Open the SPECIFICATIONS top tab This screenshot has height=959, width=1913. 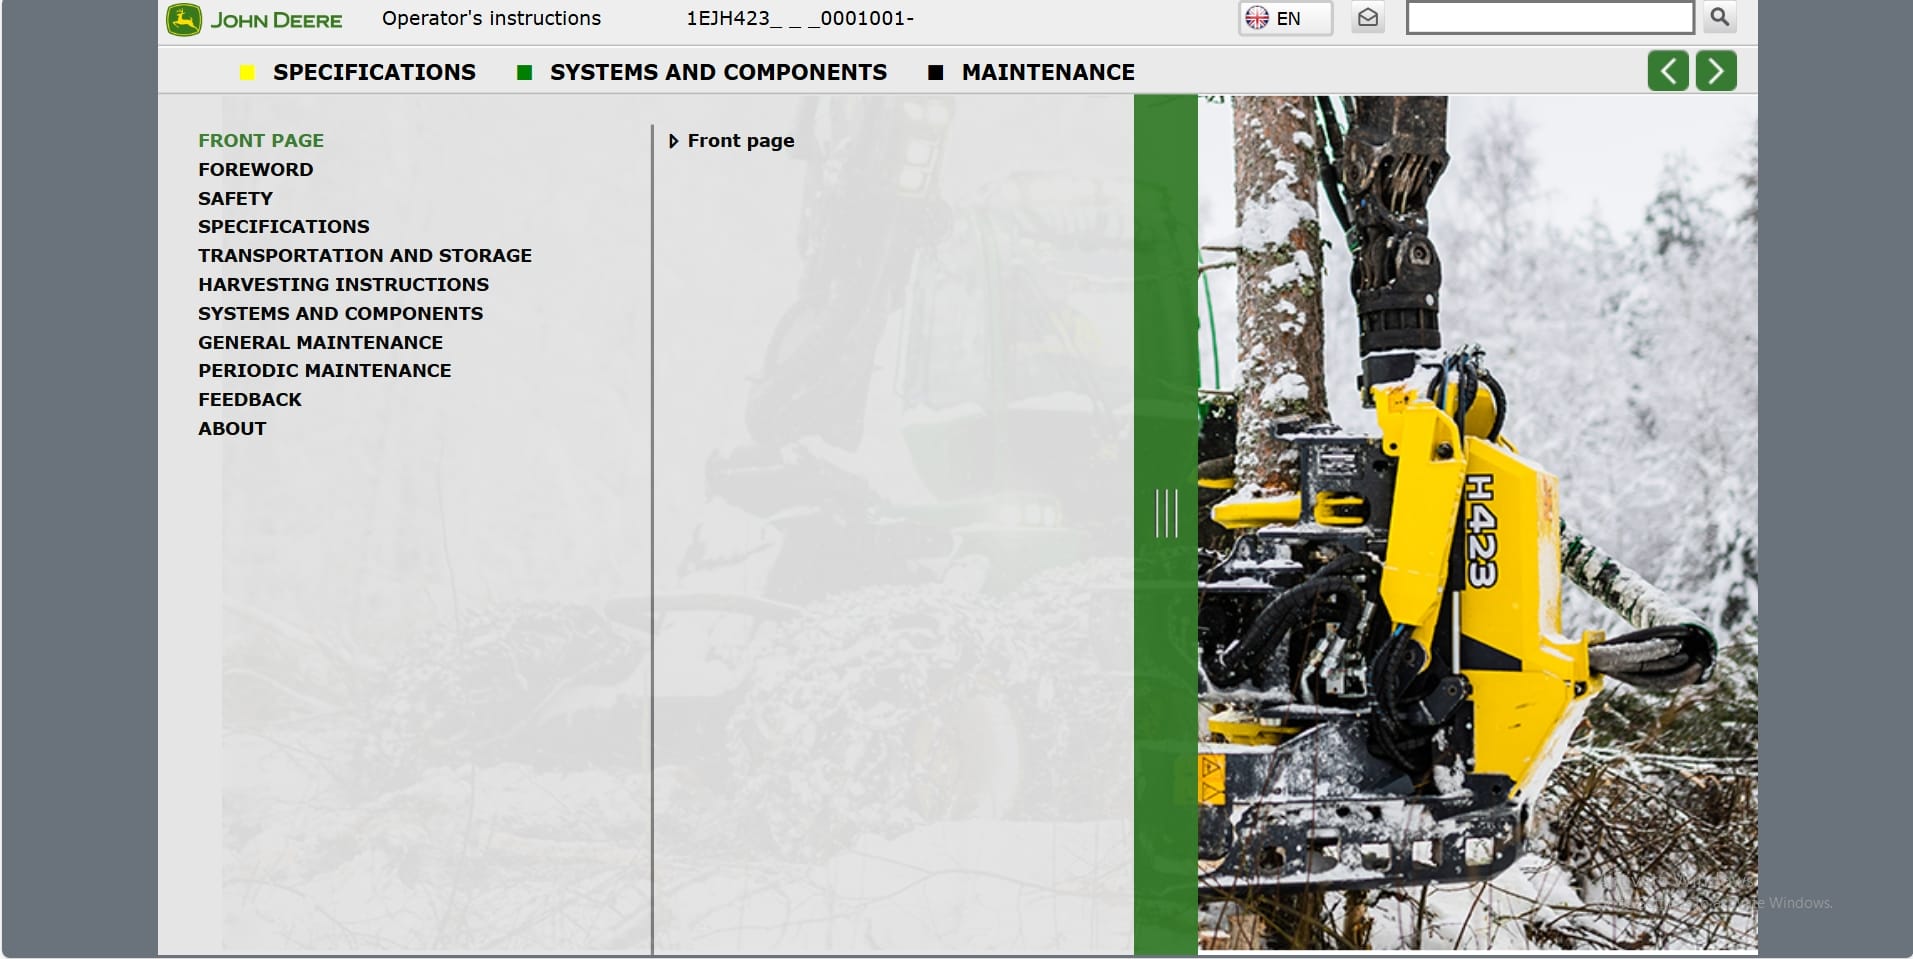pos(374,72)
